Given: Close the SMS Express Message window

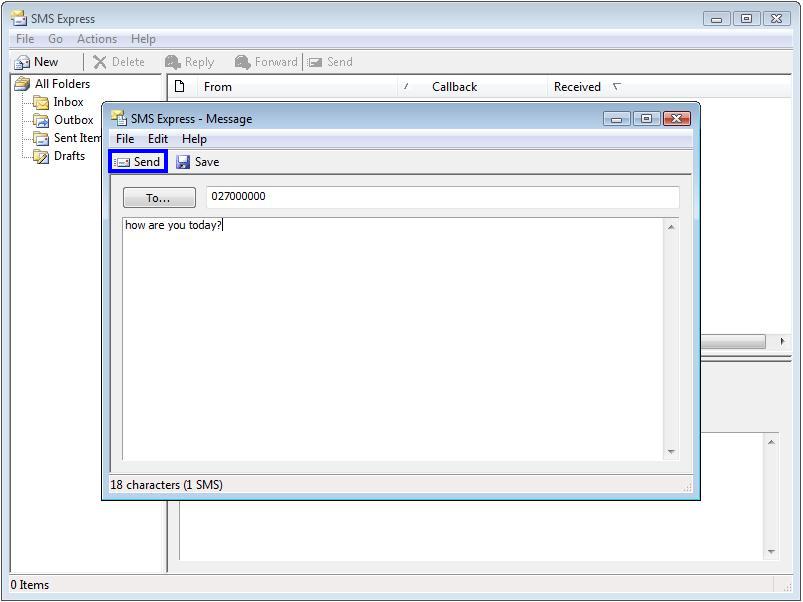Looking at the screenshot, I should click(x=677, y=119).
